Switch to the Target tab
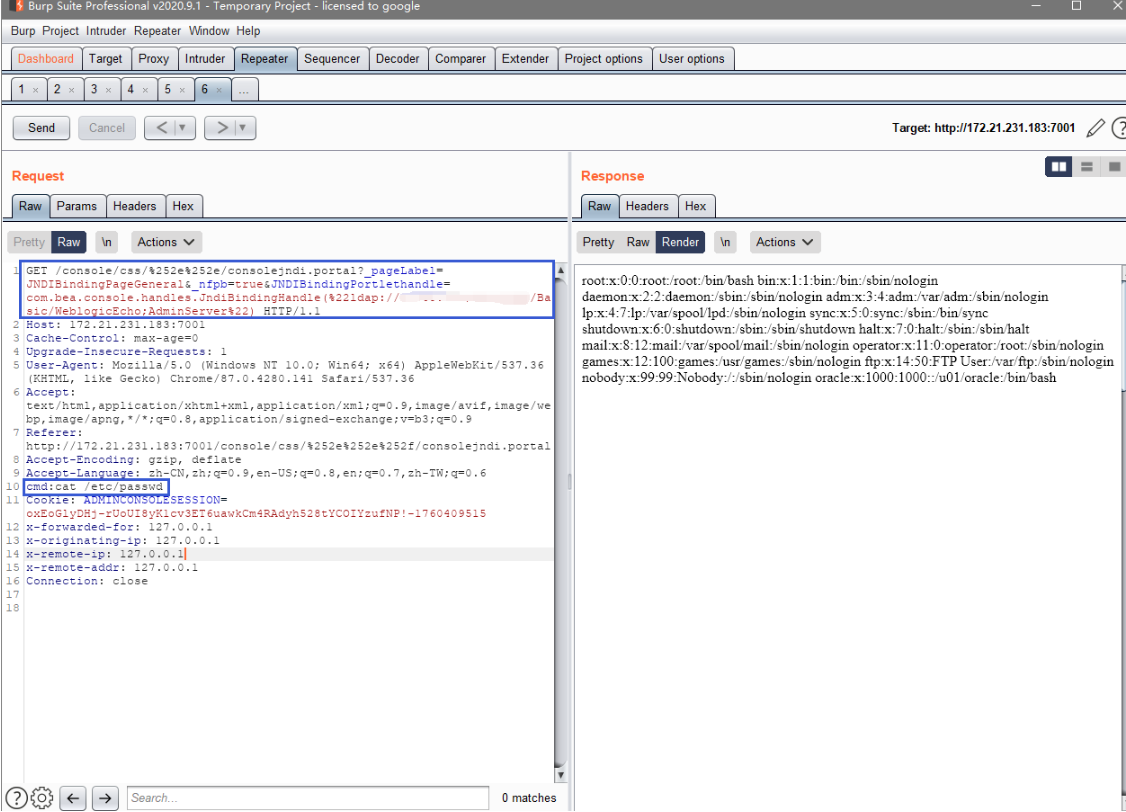The width and height of the screenshot is (1126, 812). (106, 59)
